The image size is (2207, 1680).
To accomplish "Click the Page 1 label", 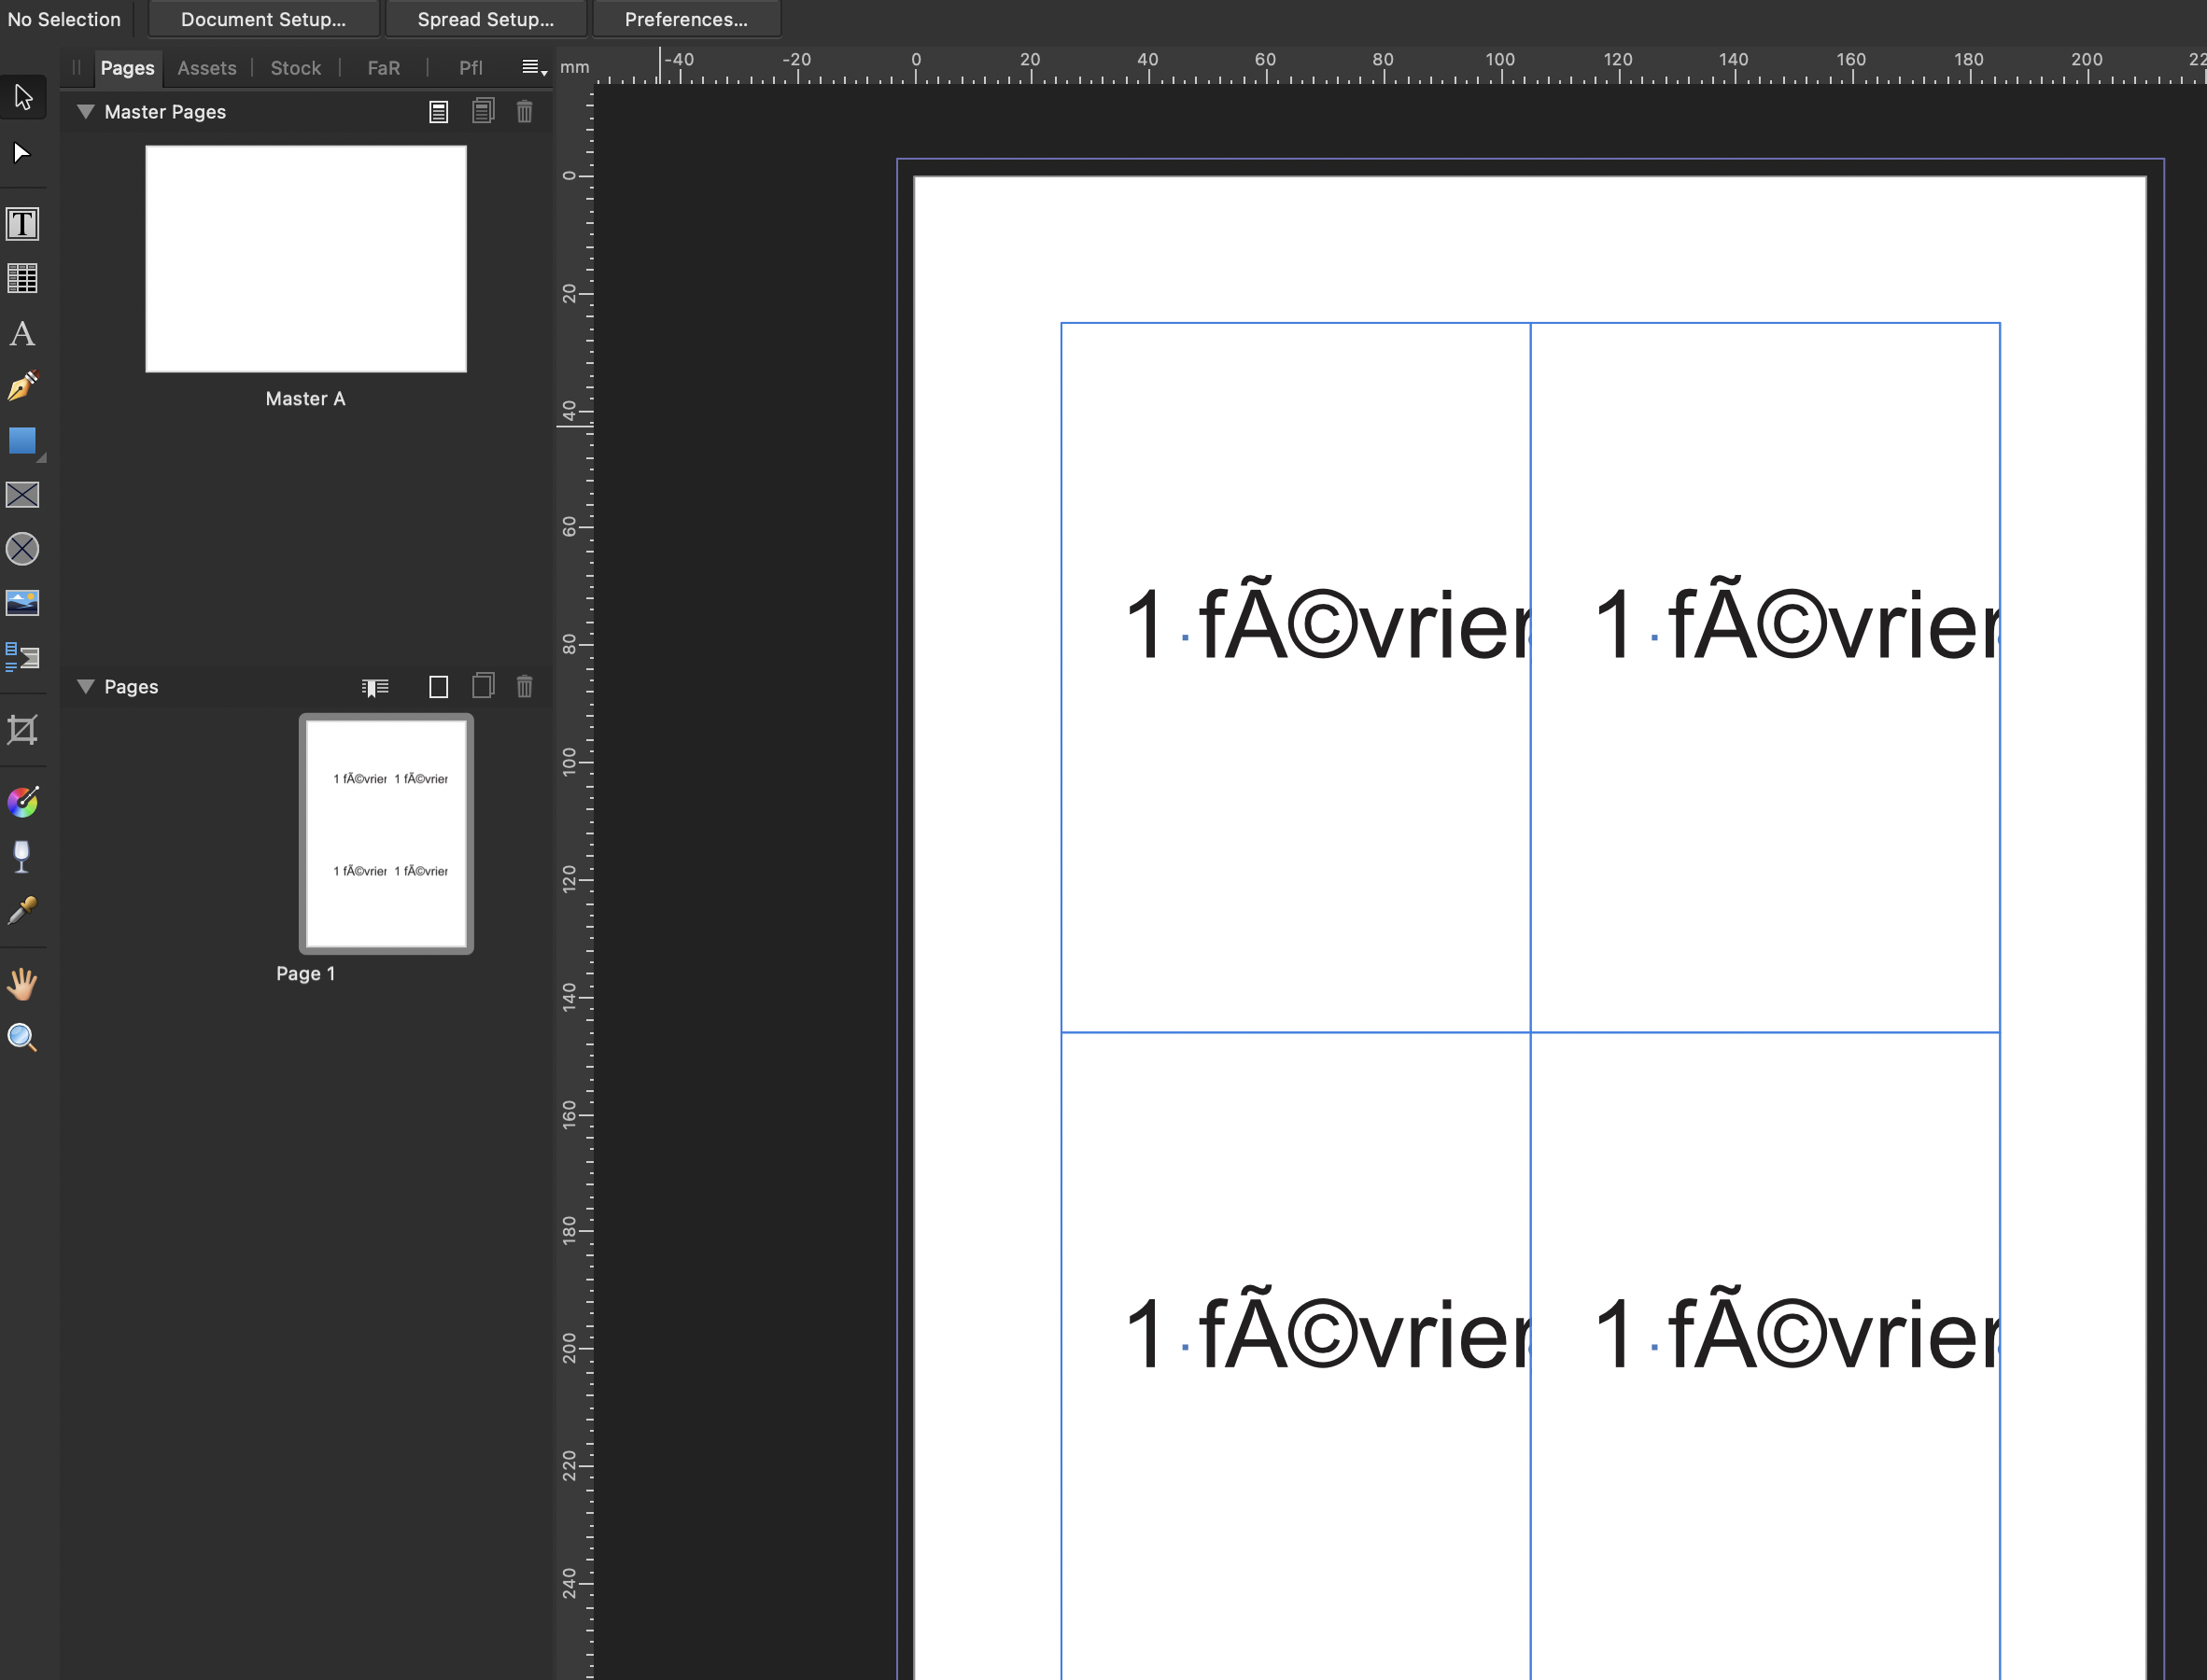I will click(x=306, y=974).
